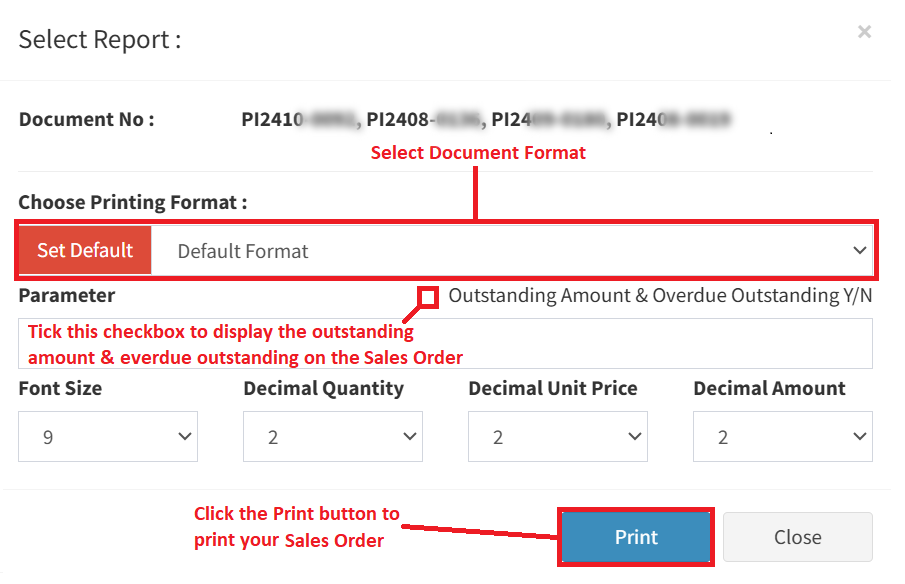
Task: Click the Select Report dialog title
Action: pos(100,40)
